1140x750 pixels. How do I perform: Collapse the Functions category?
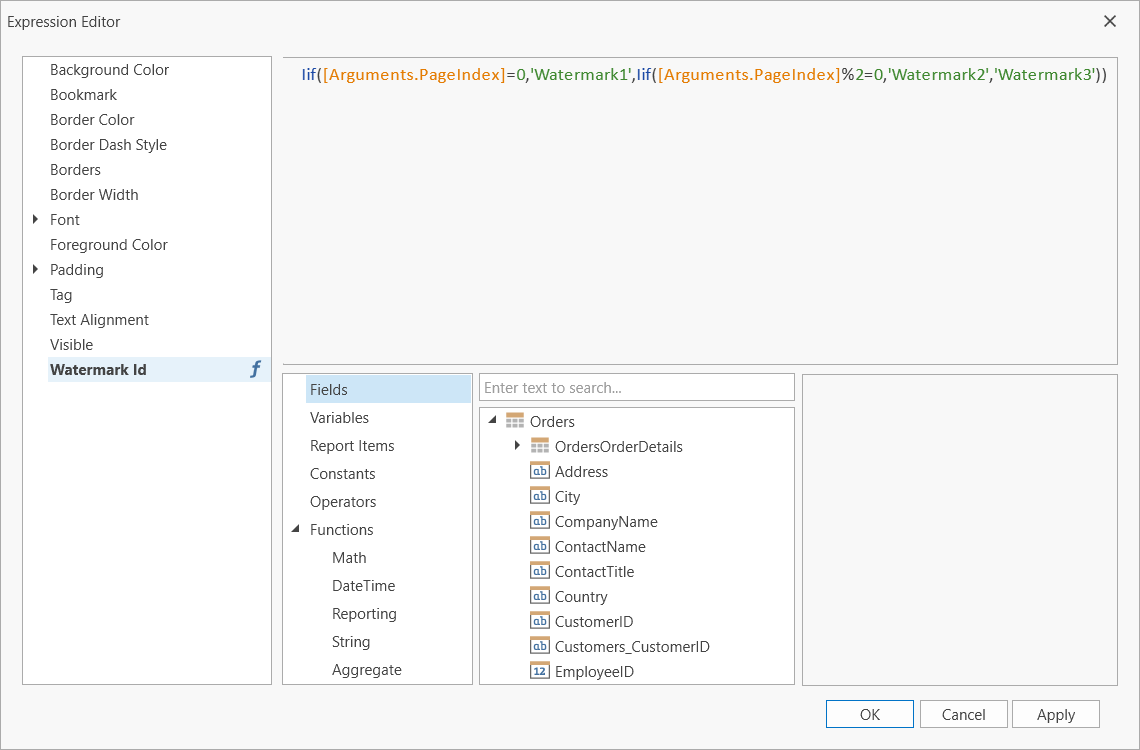295,530
